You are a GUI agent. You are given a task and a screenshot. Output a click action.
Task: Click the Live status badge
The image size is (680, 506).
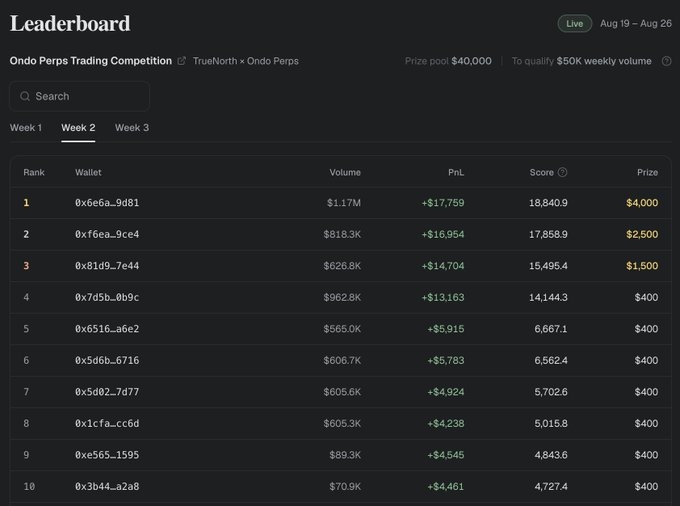tap(575, 23)
